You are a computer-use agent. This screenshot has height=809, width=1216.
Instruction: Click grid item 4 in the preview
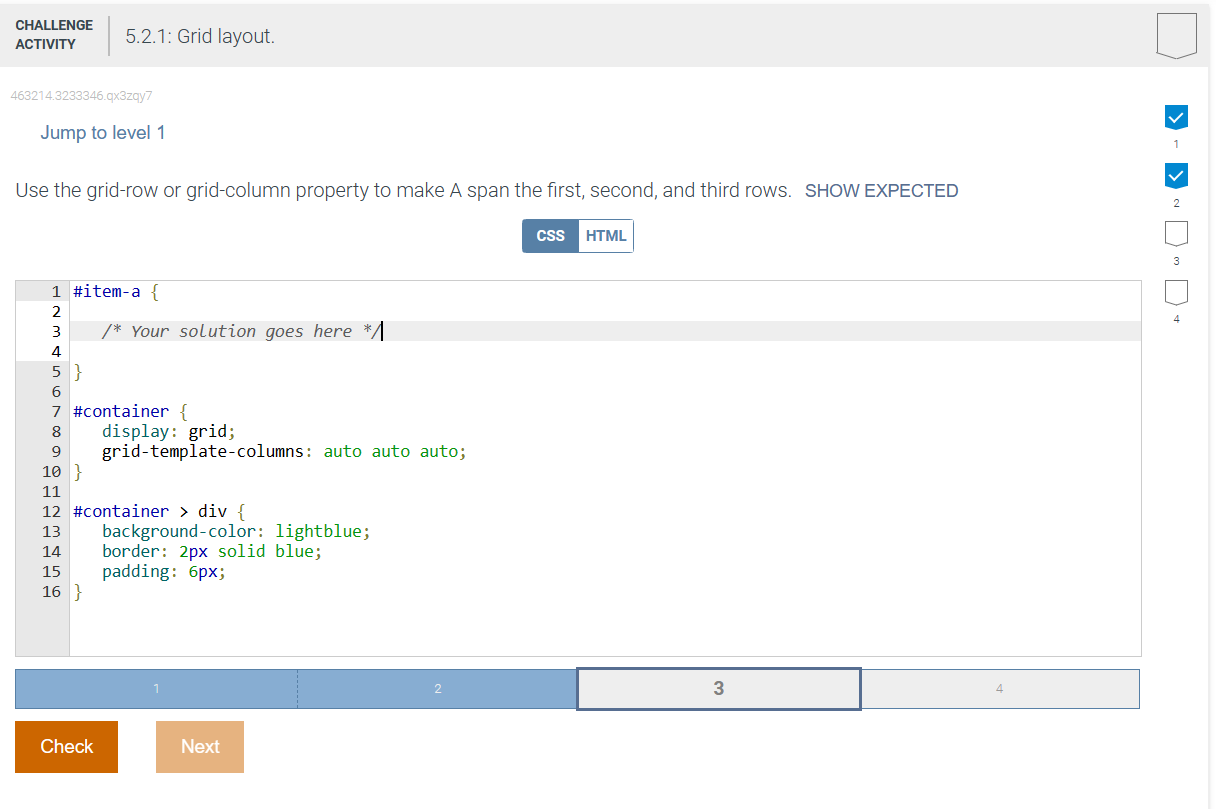[x=999, y=688]
